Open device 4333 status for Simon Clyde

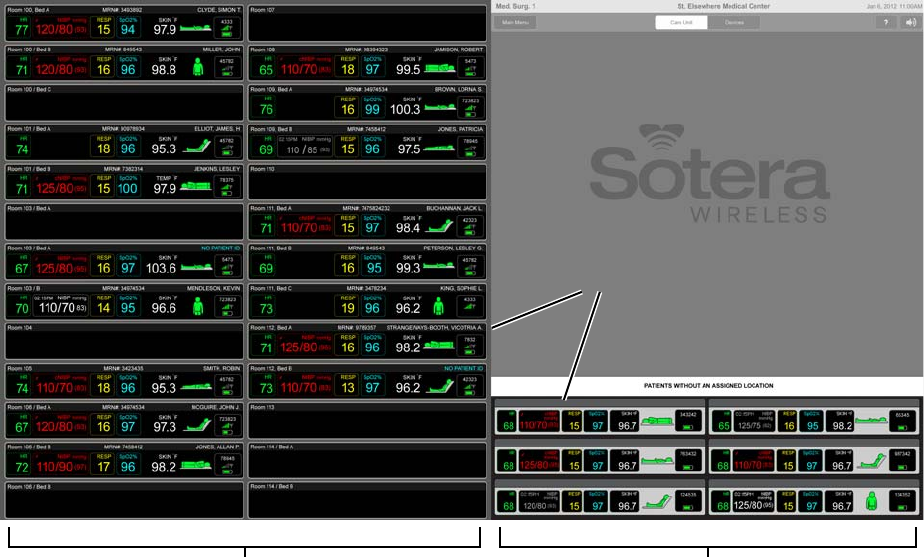227,27
